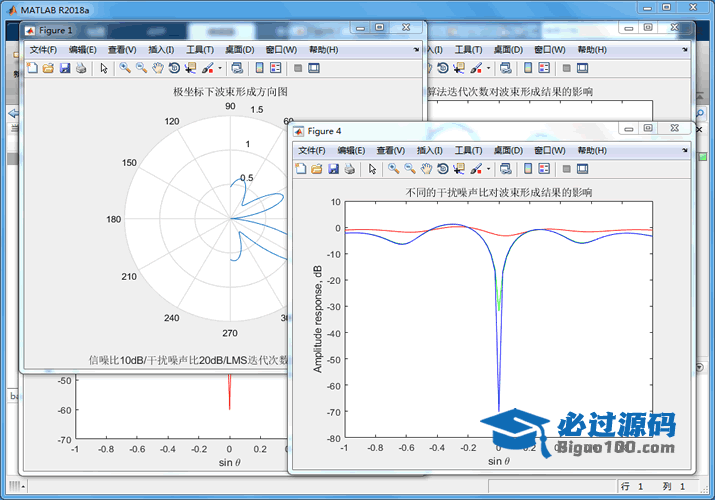Open 工具(T) menu in Figure 4

pyautogui.click(x=468, y=150)
